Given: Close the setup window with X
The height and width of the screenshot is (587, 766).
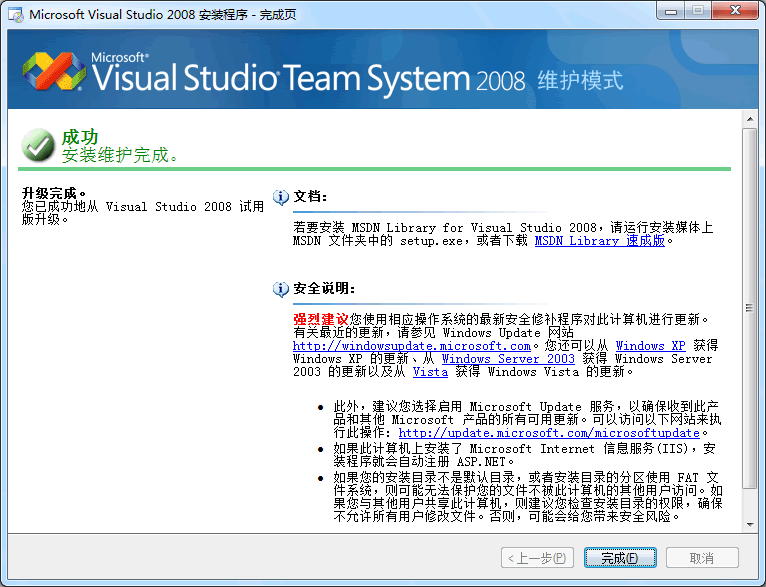Looking at the screenshot, I should pos(735,11).
